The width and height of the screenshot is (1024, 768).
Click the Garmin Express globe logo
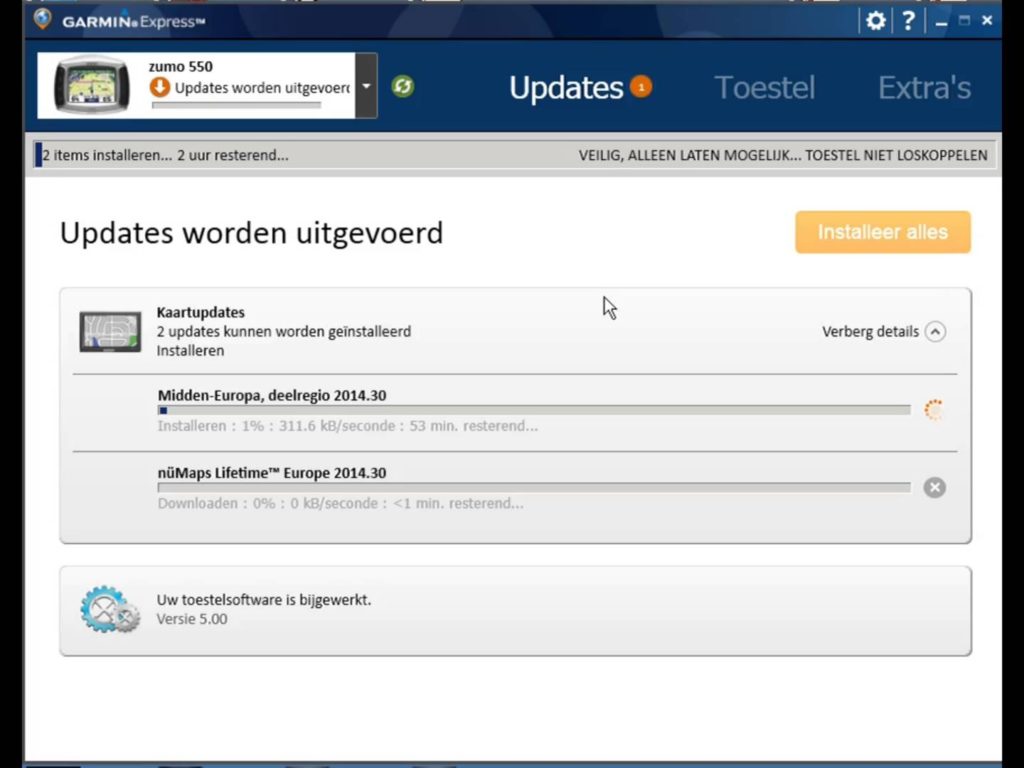point(42,19)
